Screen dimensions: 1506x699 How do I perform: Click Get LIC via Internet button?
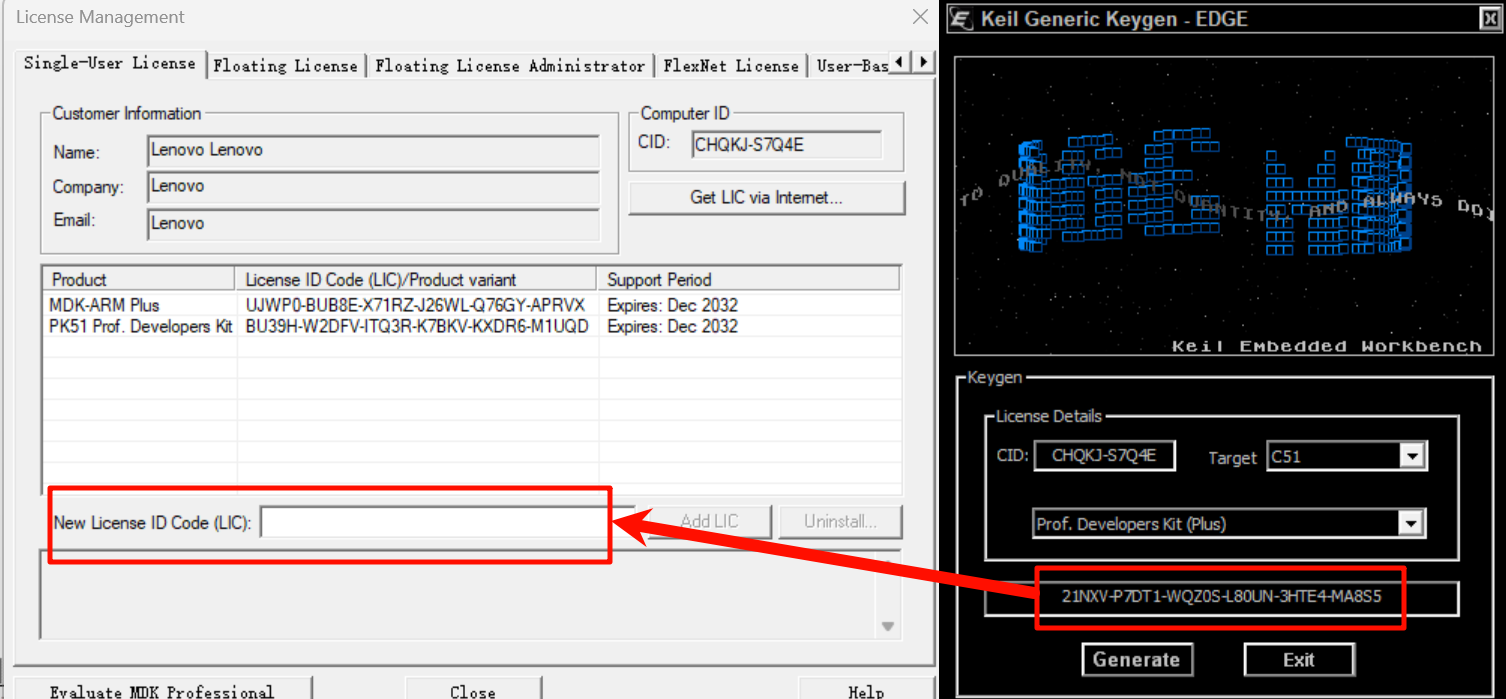pyautogui.click(x=766, y=198)
